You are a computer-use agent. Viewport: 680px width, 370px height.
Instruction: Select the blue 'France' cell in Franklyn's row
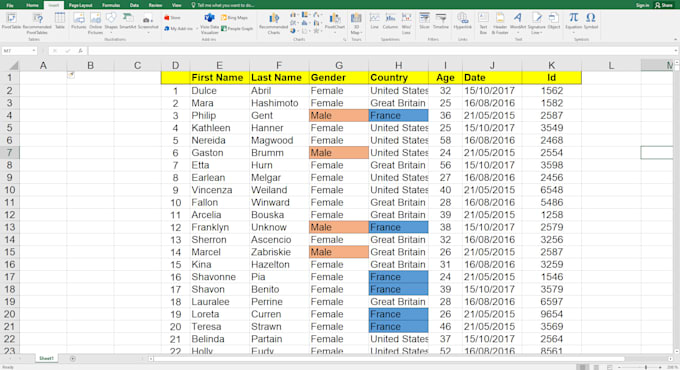pos(399,227)
